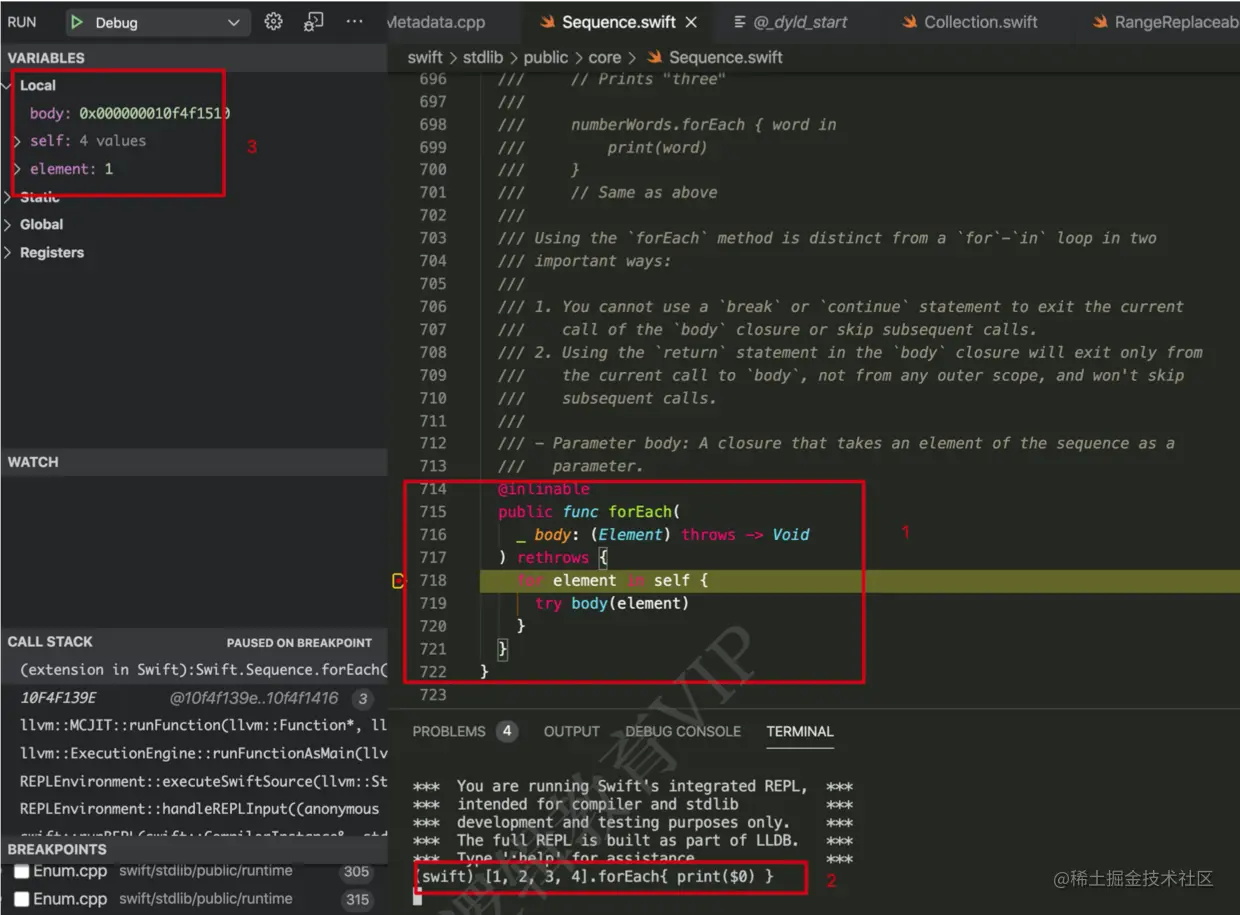Select the 10F4F139E call stack frame
This screenshot has height=915, width=1240.
tap(194, 698)
